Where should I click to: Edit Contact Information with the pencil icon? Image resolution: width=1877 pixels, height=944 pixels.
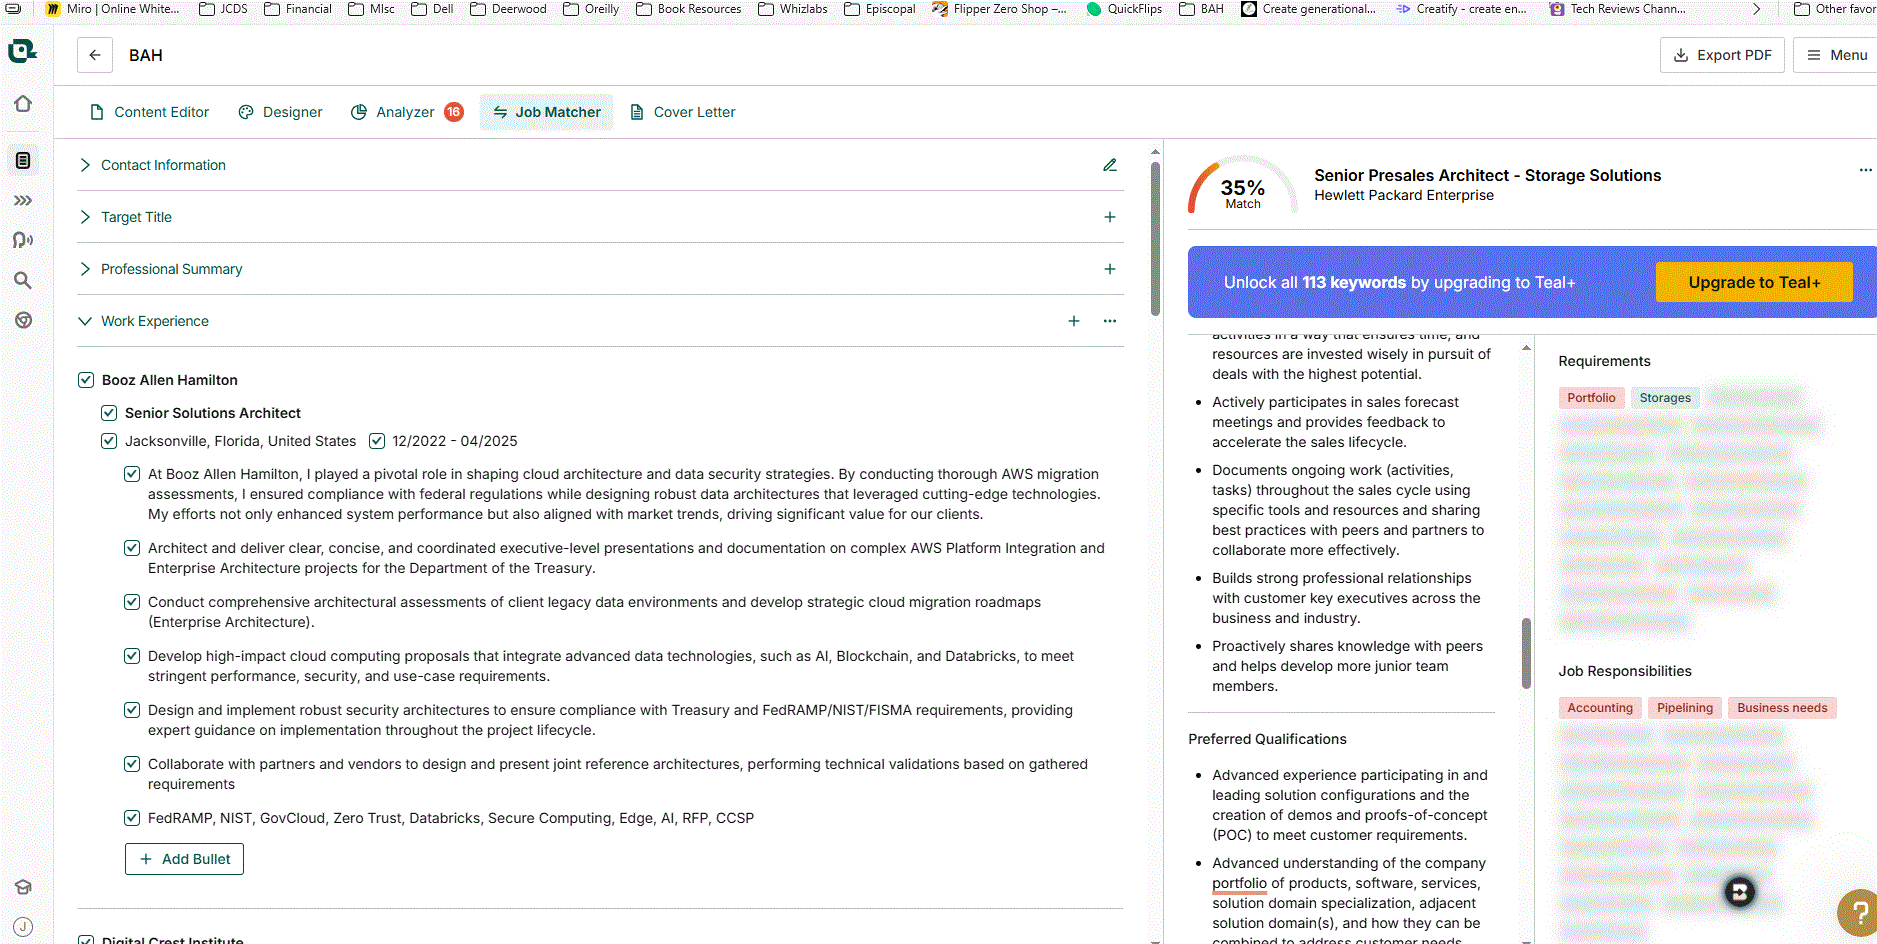click(x=1110, y=165)
